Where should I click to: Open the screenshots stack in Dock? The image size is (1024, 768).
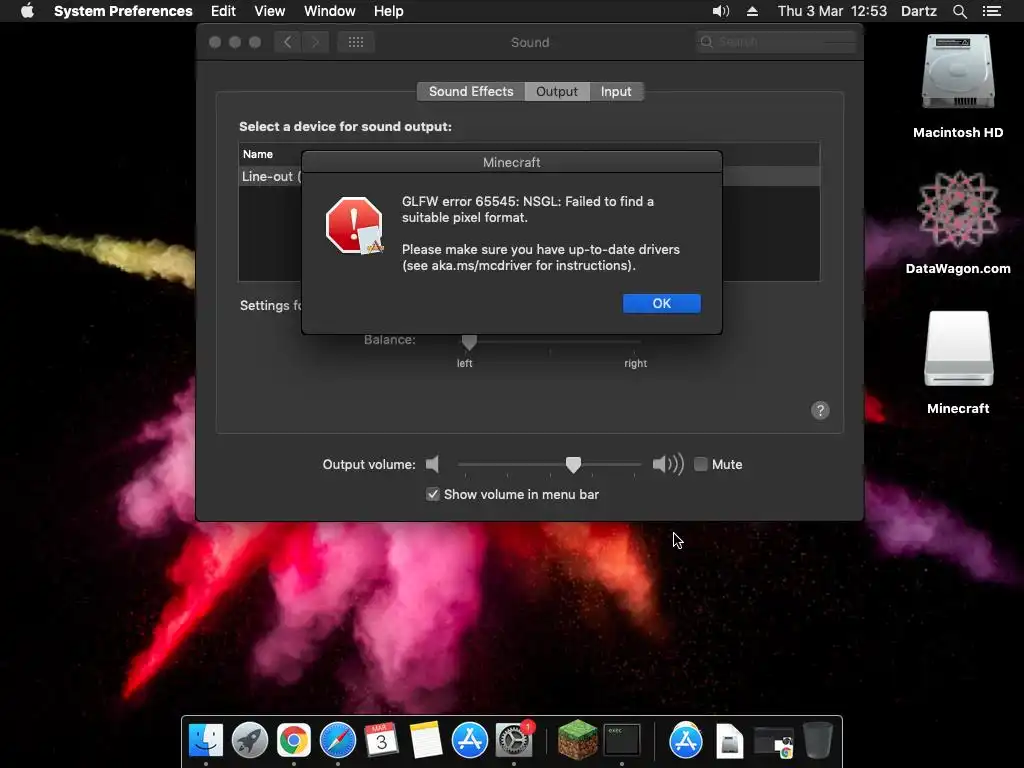(774, 742)
